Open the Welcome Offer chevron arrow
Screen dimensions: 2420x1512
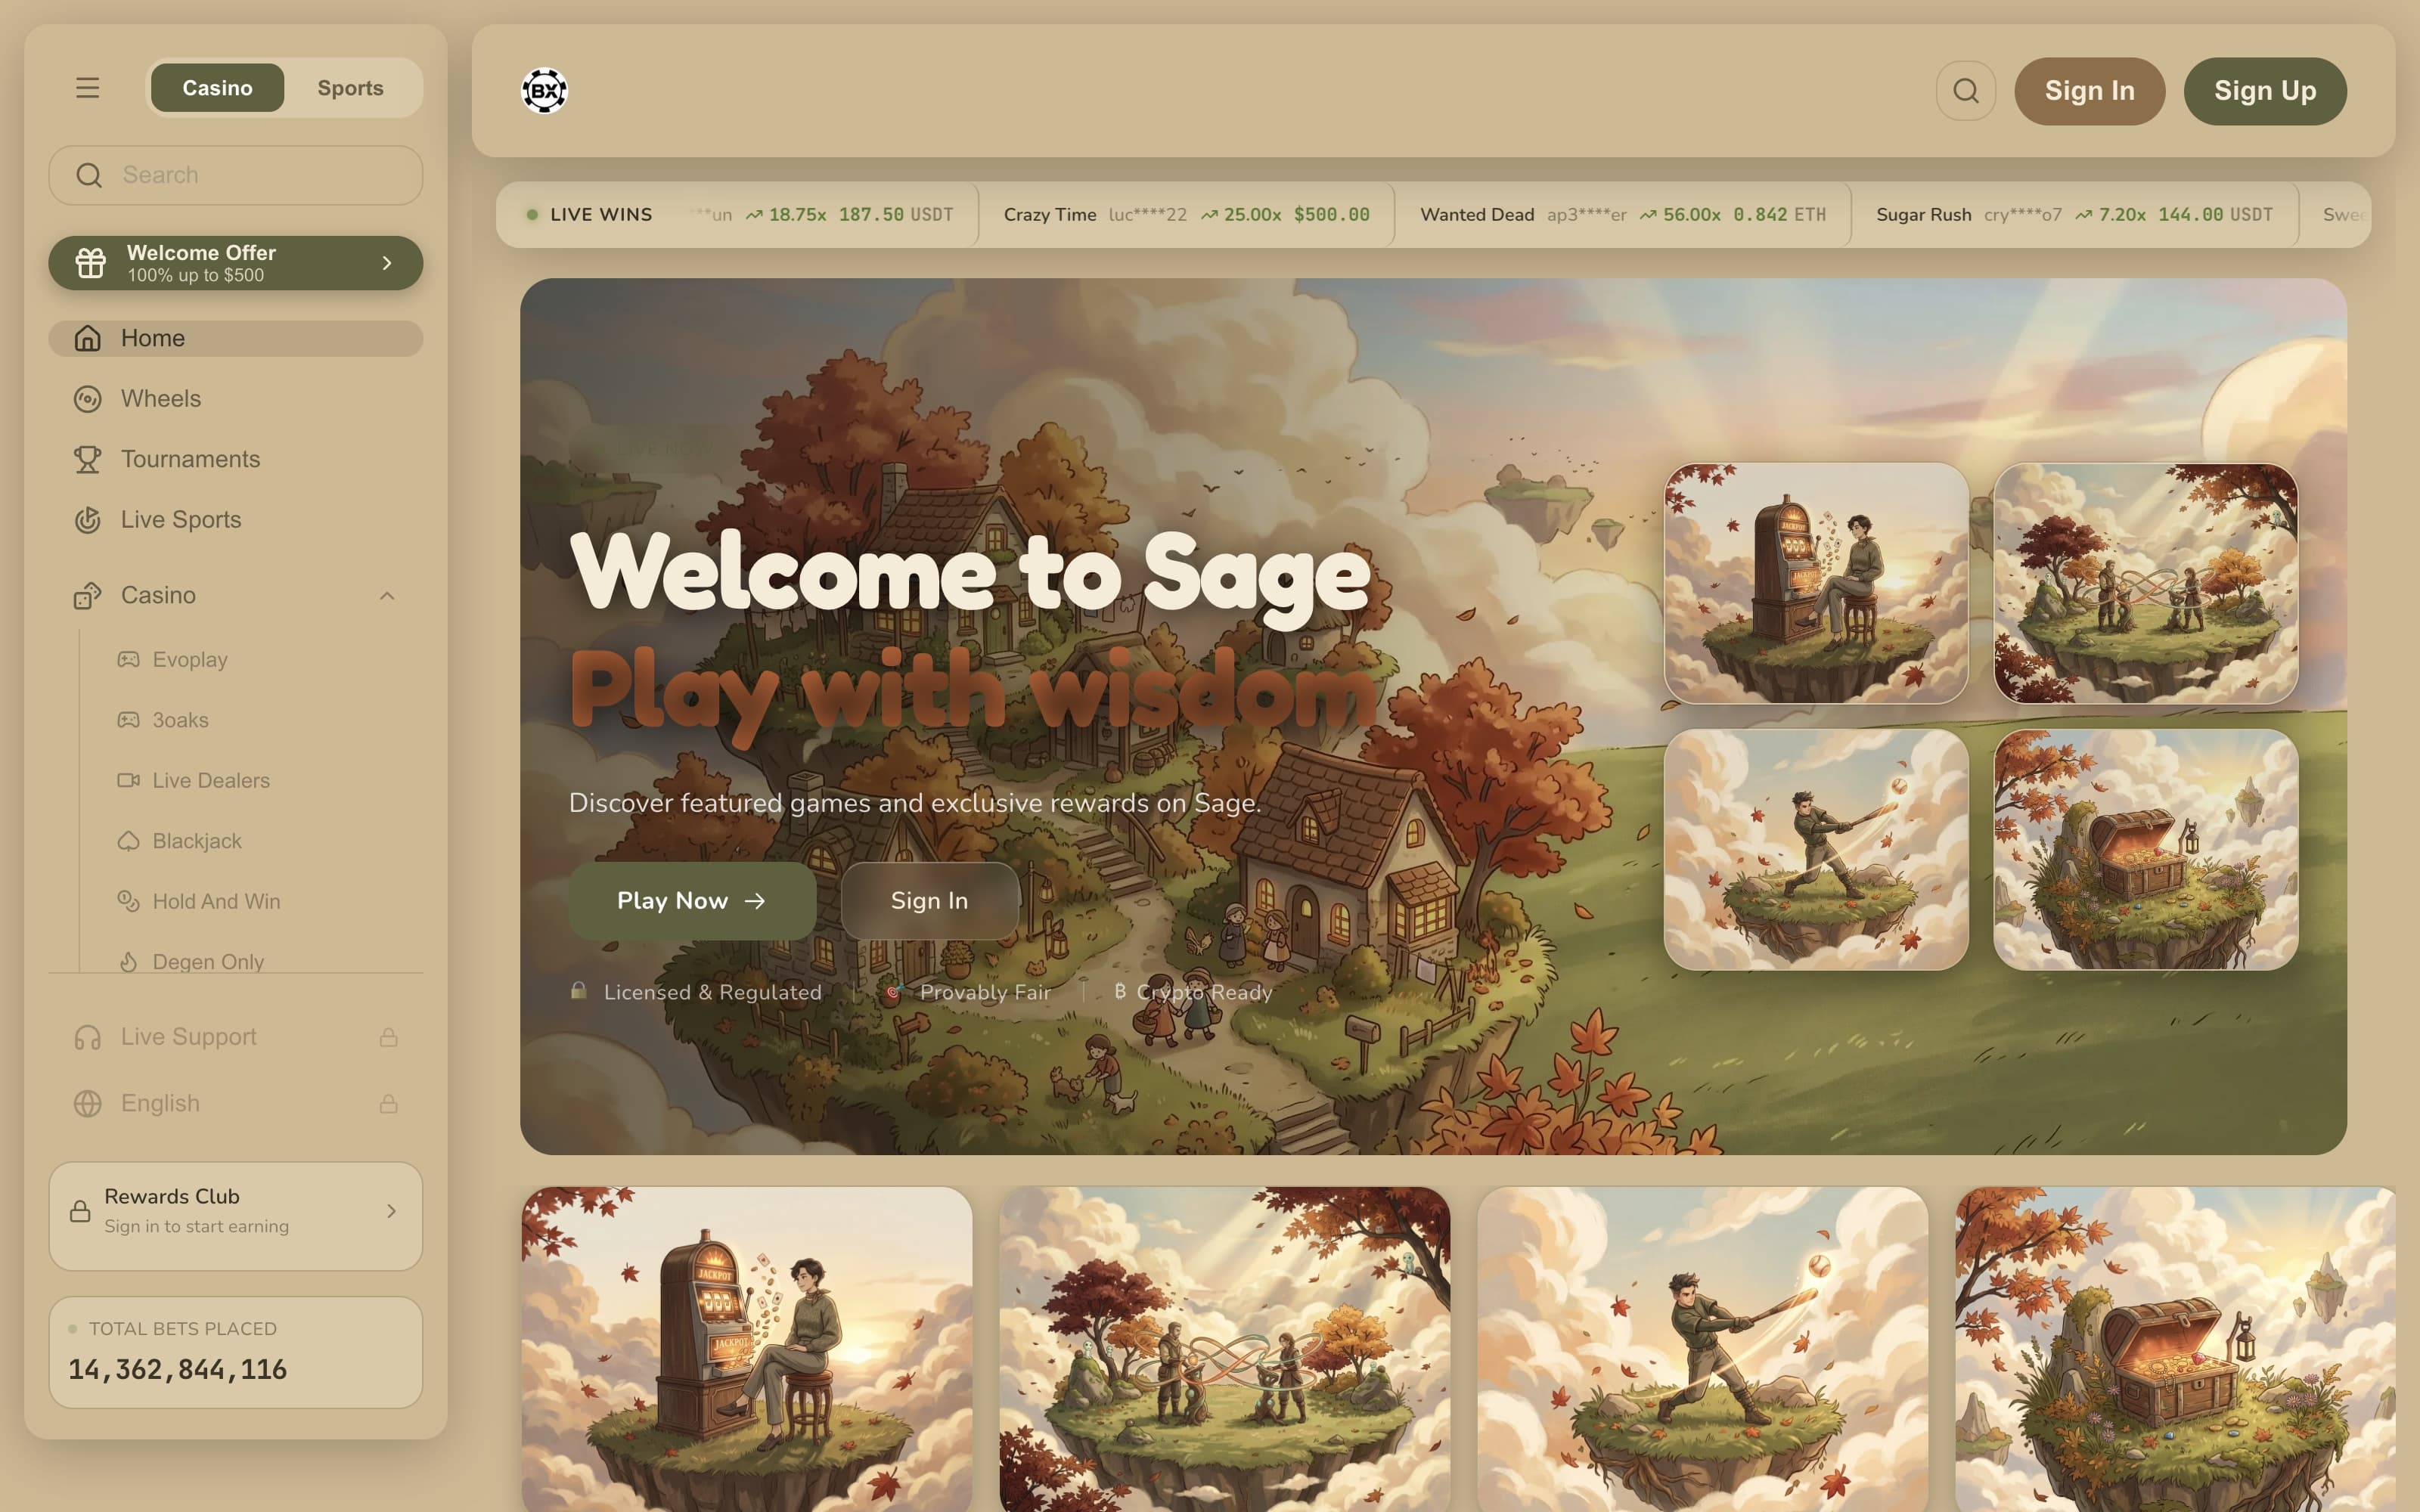click(x=387, y=263)
